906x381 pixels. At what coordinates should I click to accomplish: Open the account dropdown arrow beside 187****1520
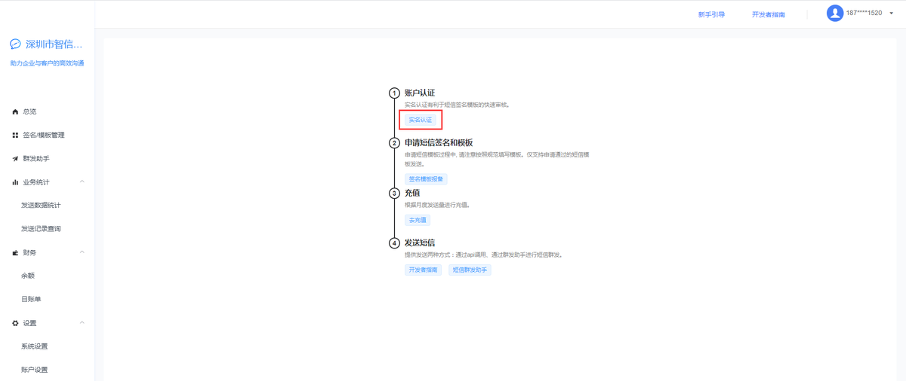tap(891, 13)
